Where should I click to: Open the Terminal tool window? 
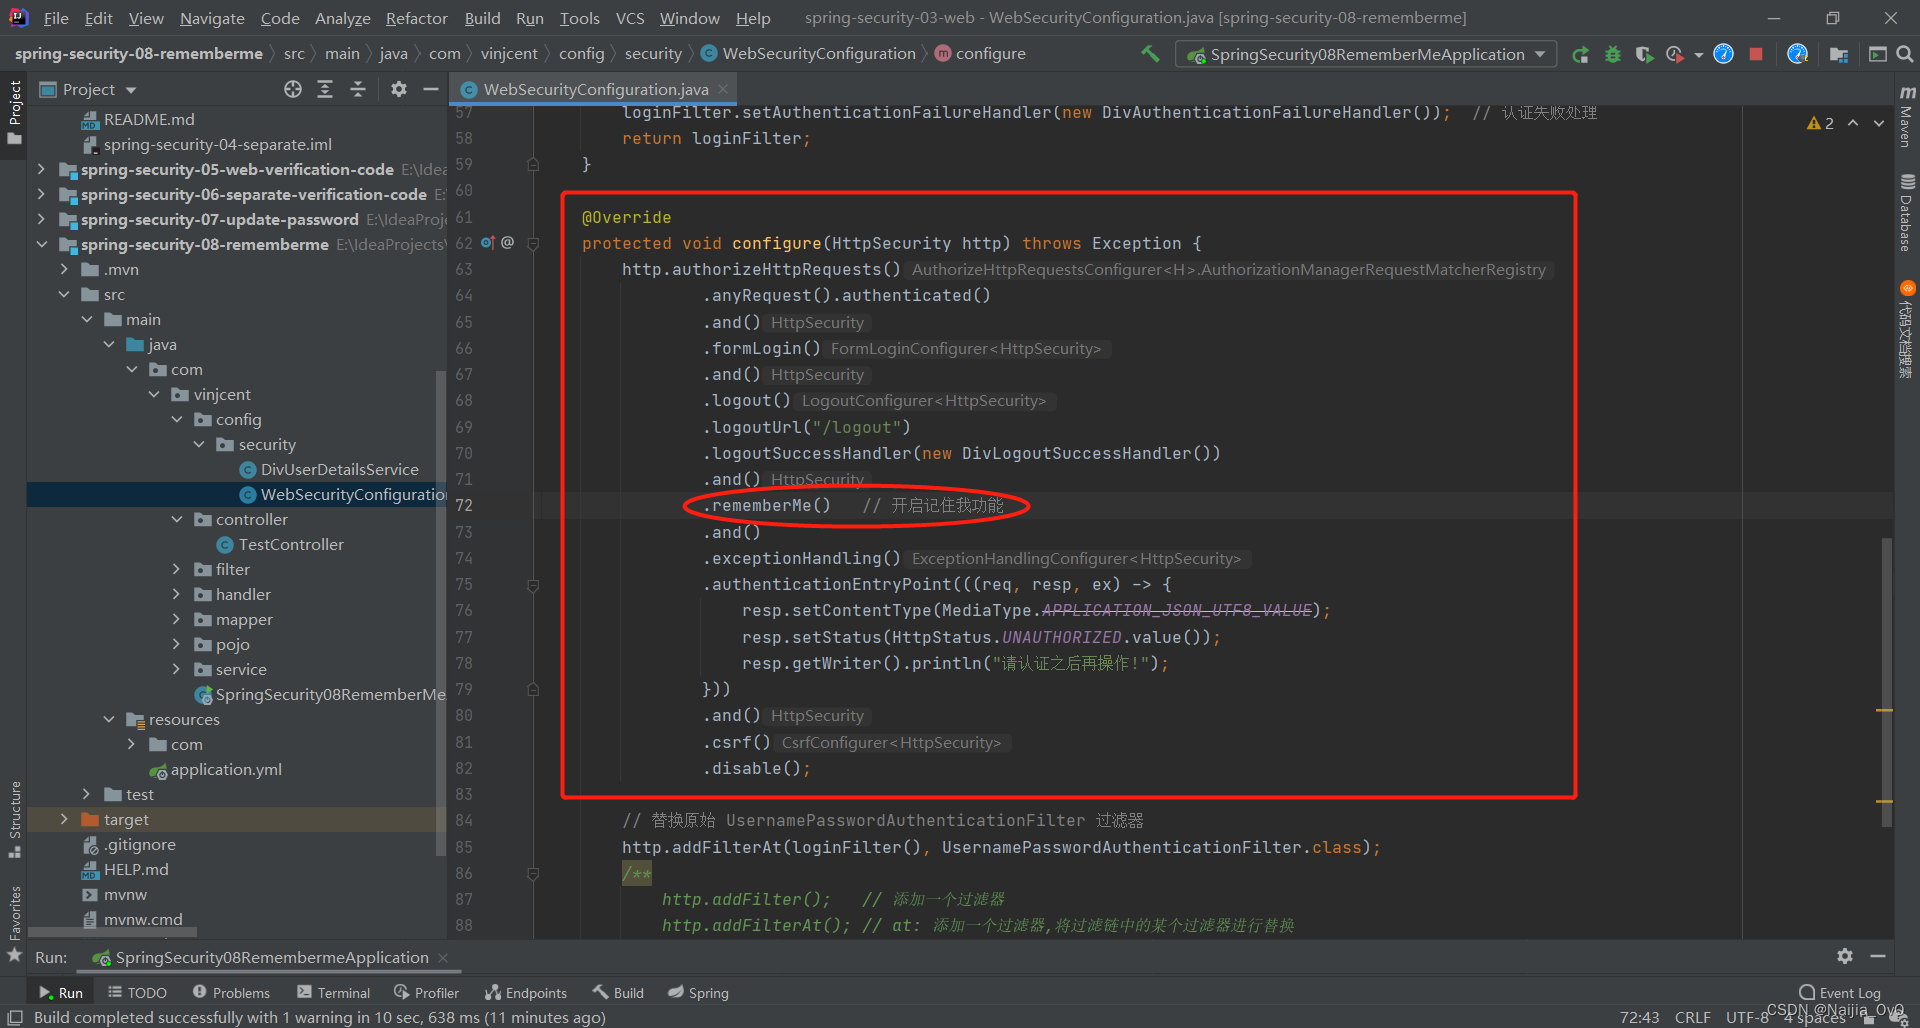point(333,993)
